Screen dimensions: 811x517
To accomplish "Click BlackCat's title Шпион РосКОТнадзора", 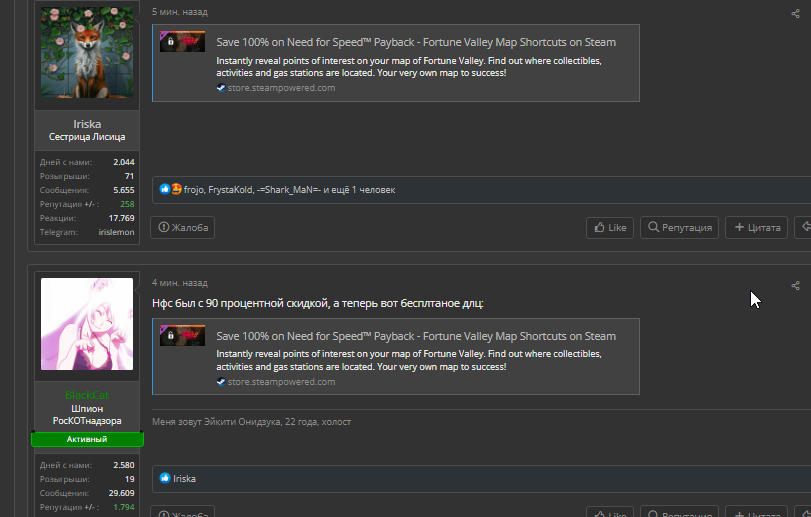I will coord(87,415).
